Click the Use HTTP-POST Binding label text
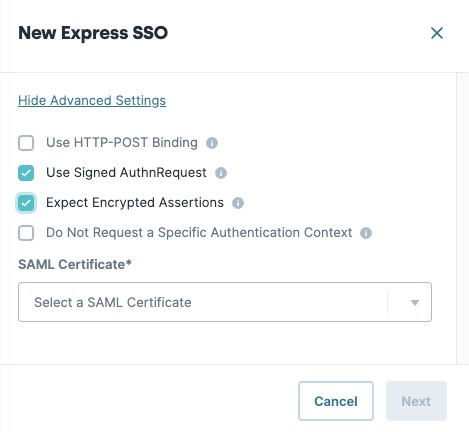The image size is (469, 432). (x=122, y=143)
